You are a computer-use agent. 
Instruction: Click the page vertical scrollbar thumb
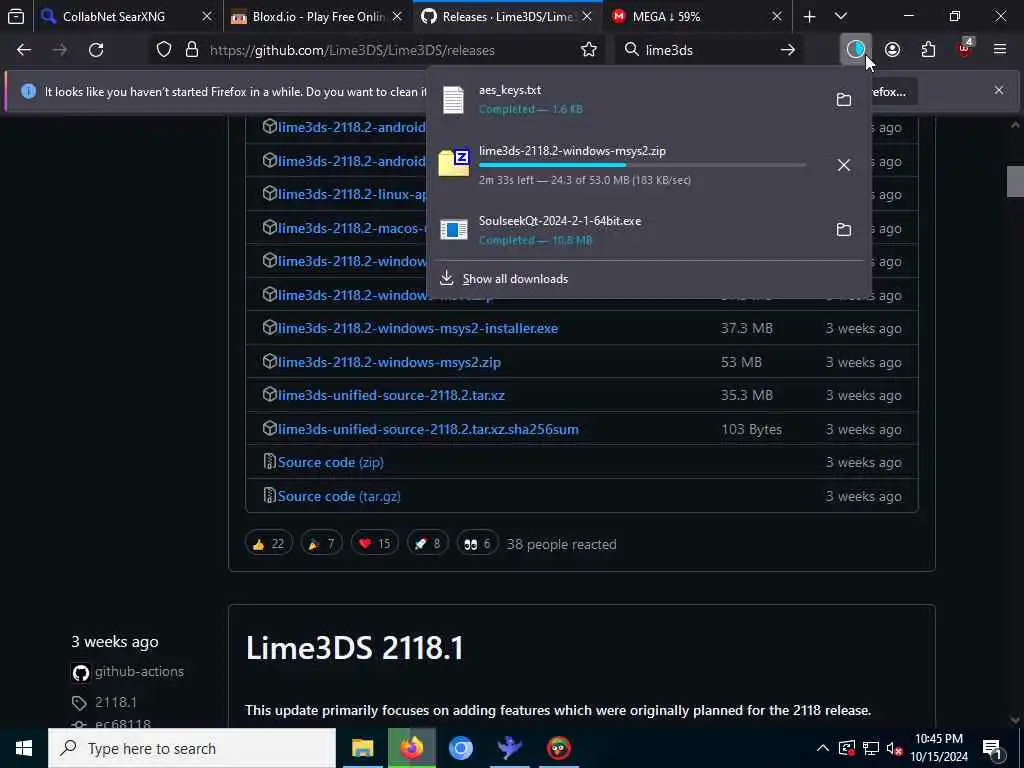(1015, 182)
